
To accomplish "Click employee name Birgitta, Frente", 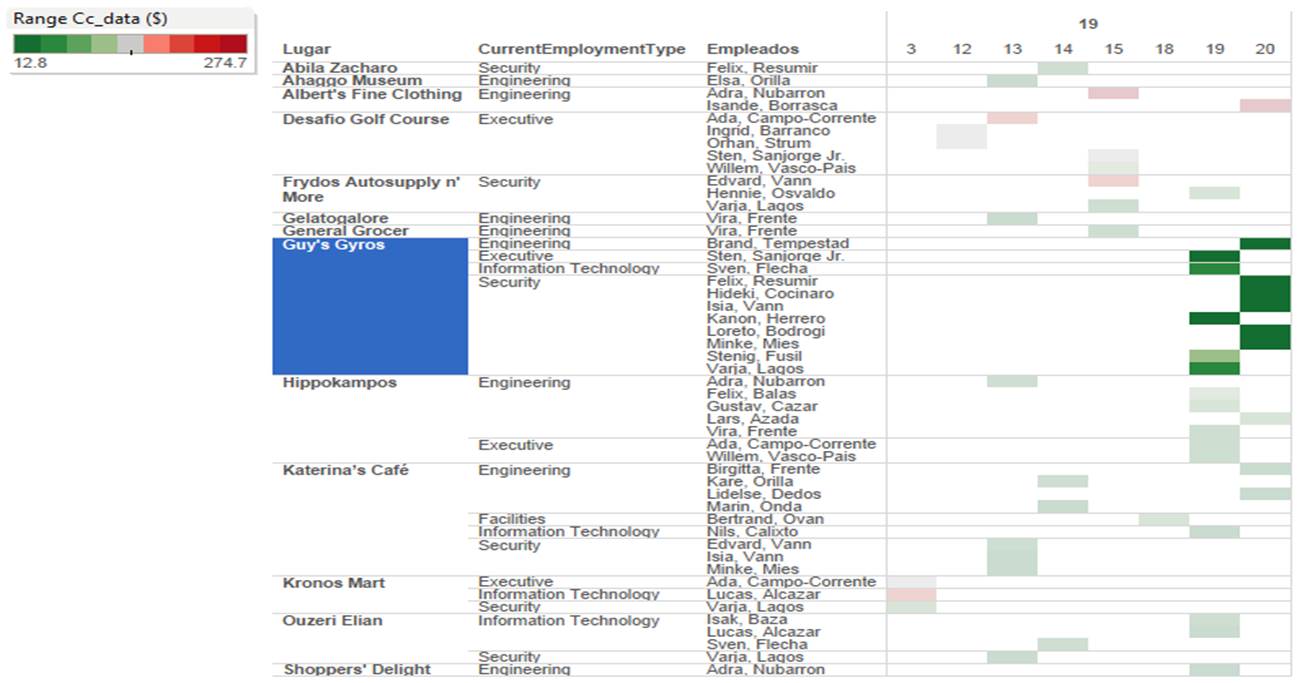I will click(x=763, y=469).
